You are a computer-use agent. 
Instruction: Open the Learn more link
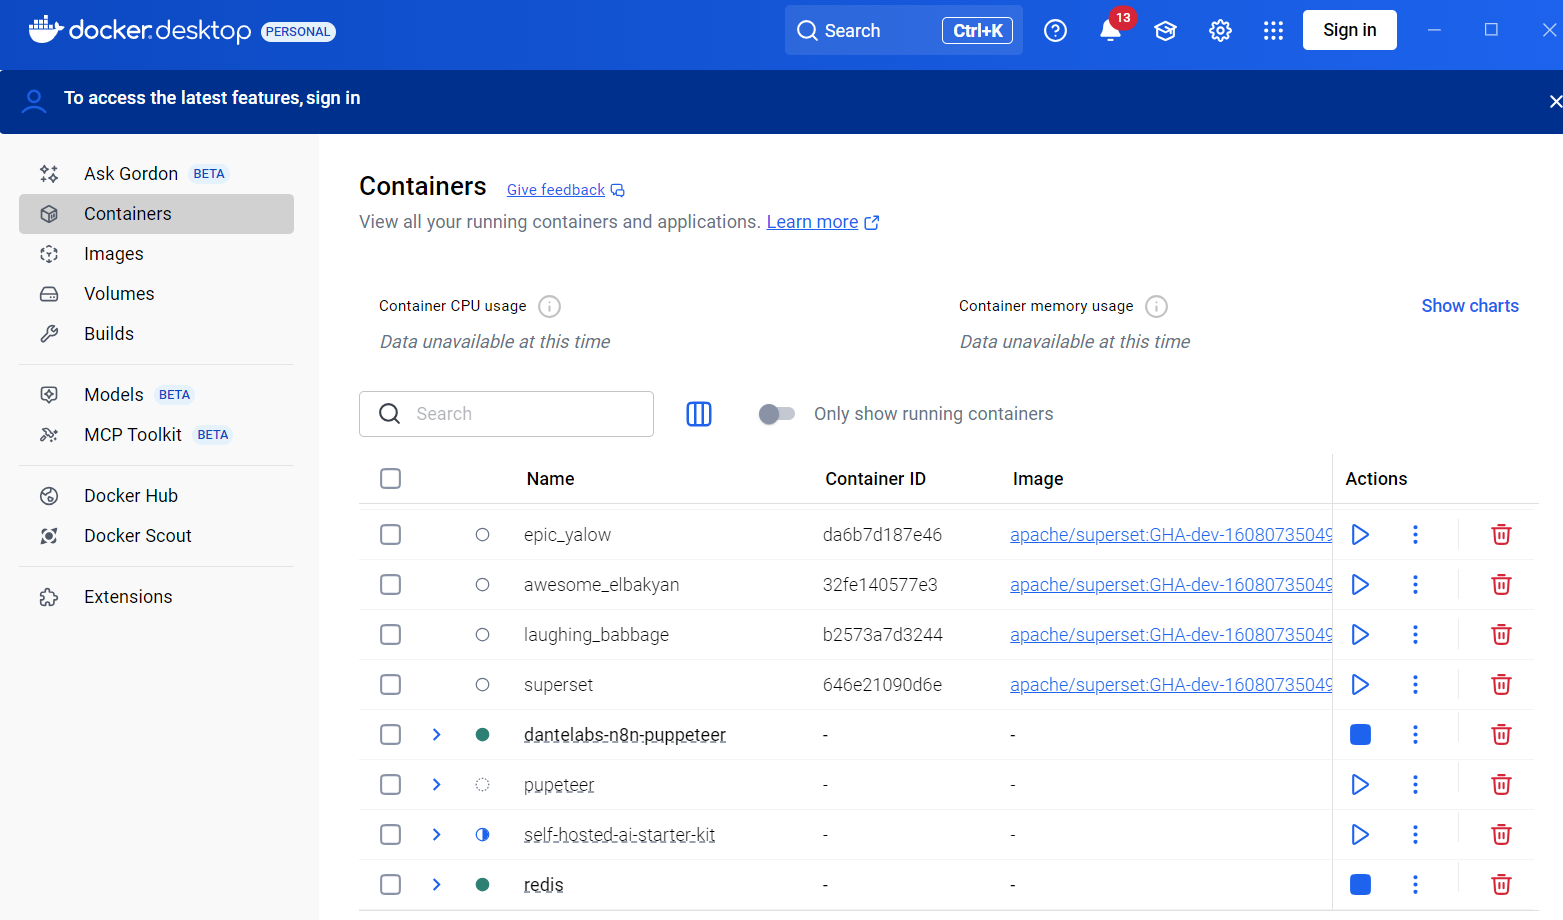(x=822, y=222)
